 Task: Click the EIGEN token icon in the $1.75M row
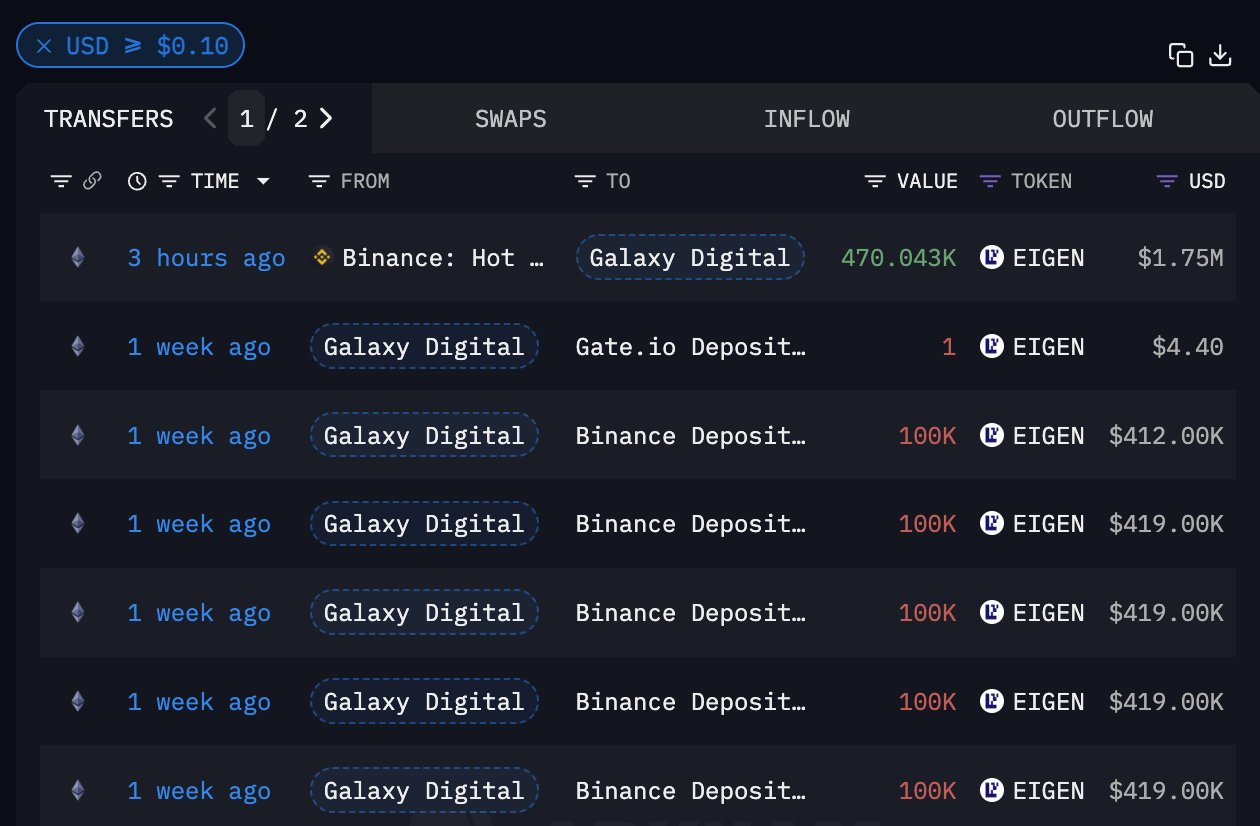991,258
